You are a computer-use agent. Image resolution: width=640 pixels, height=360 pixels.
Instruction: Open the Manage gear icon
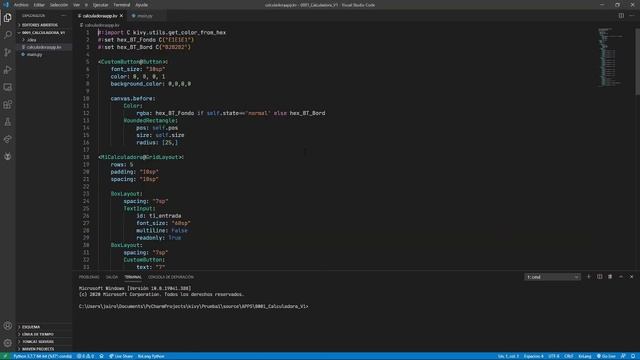point(7,343)
